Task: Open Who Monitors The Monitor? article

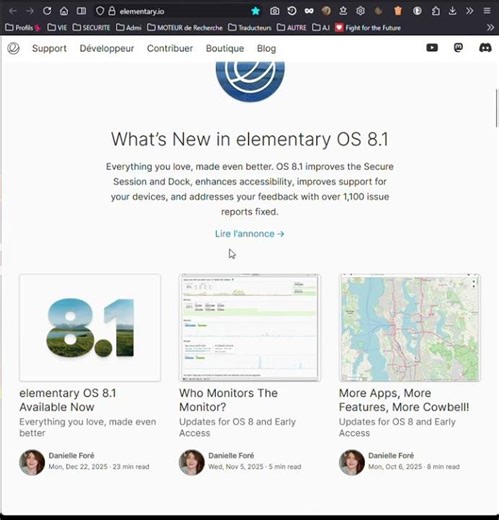Action: (228, 400)
